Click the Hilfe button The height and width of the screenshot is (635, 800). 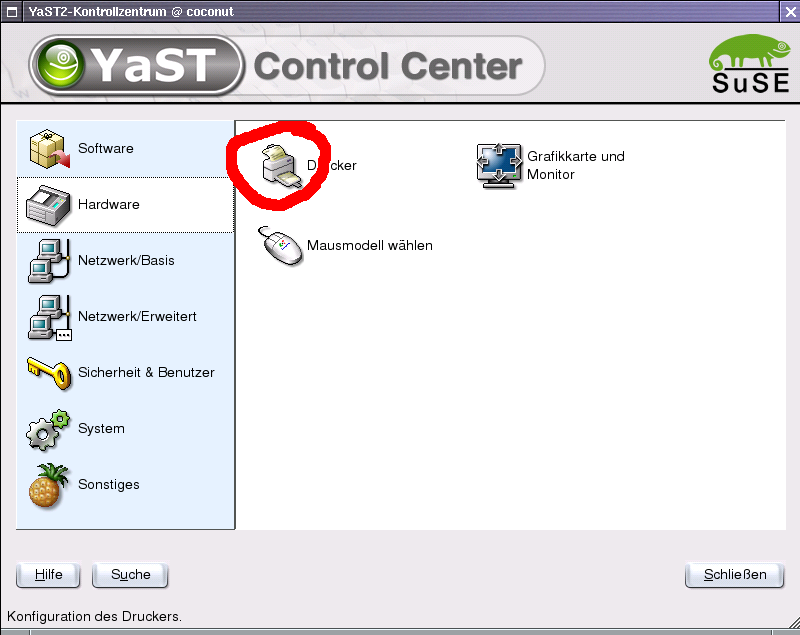[48, 575]
